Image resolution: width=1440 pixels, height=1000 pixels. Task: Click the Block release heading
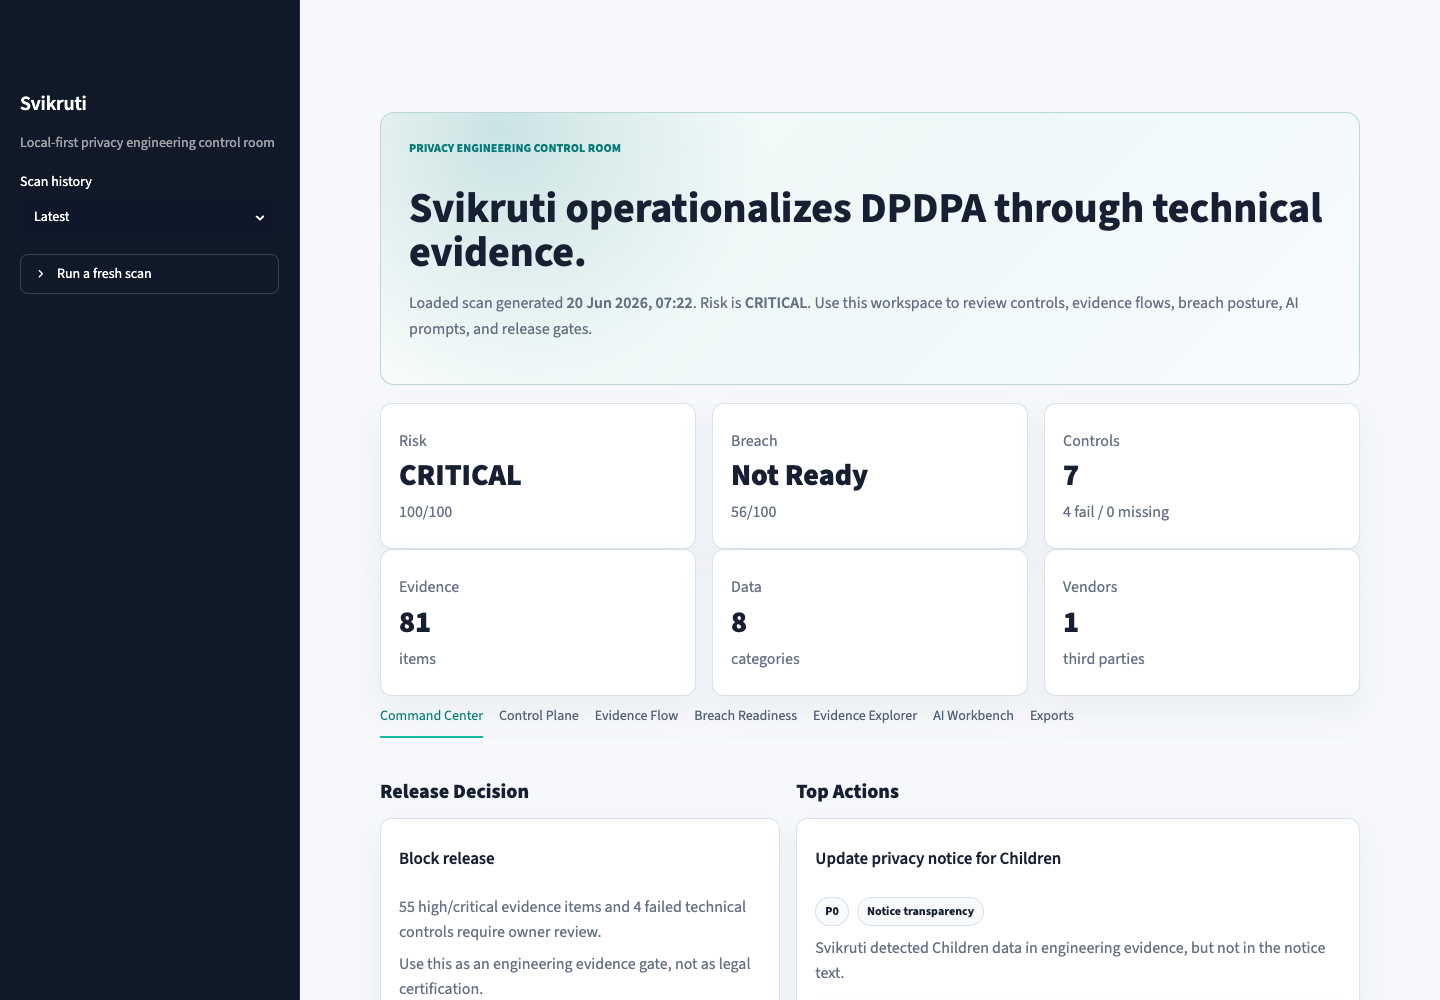pyautogui.click(x=447, y=859)
